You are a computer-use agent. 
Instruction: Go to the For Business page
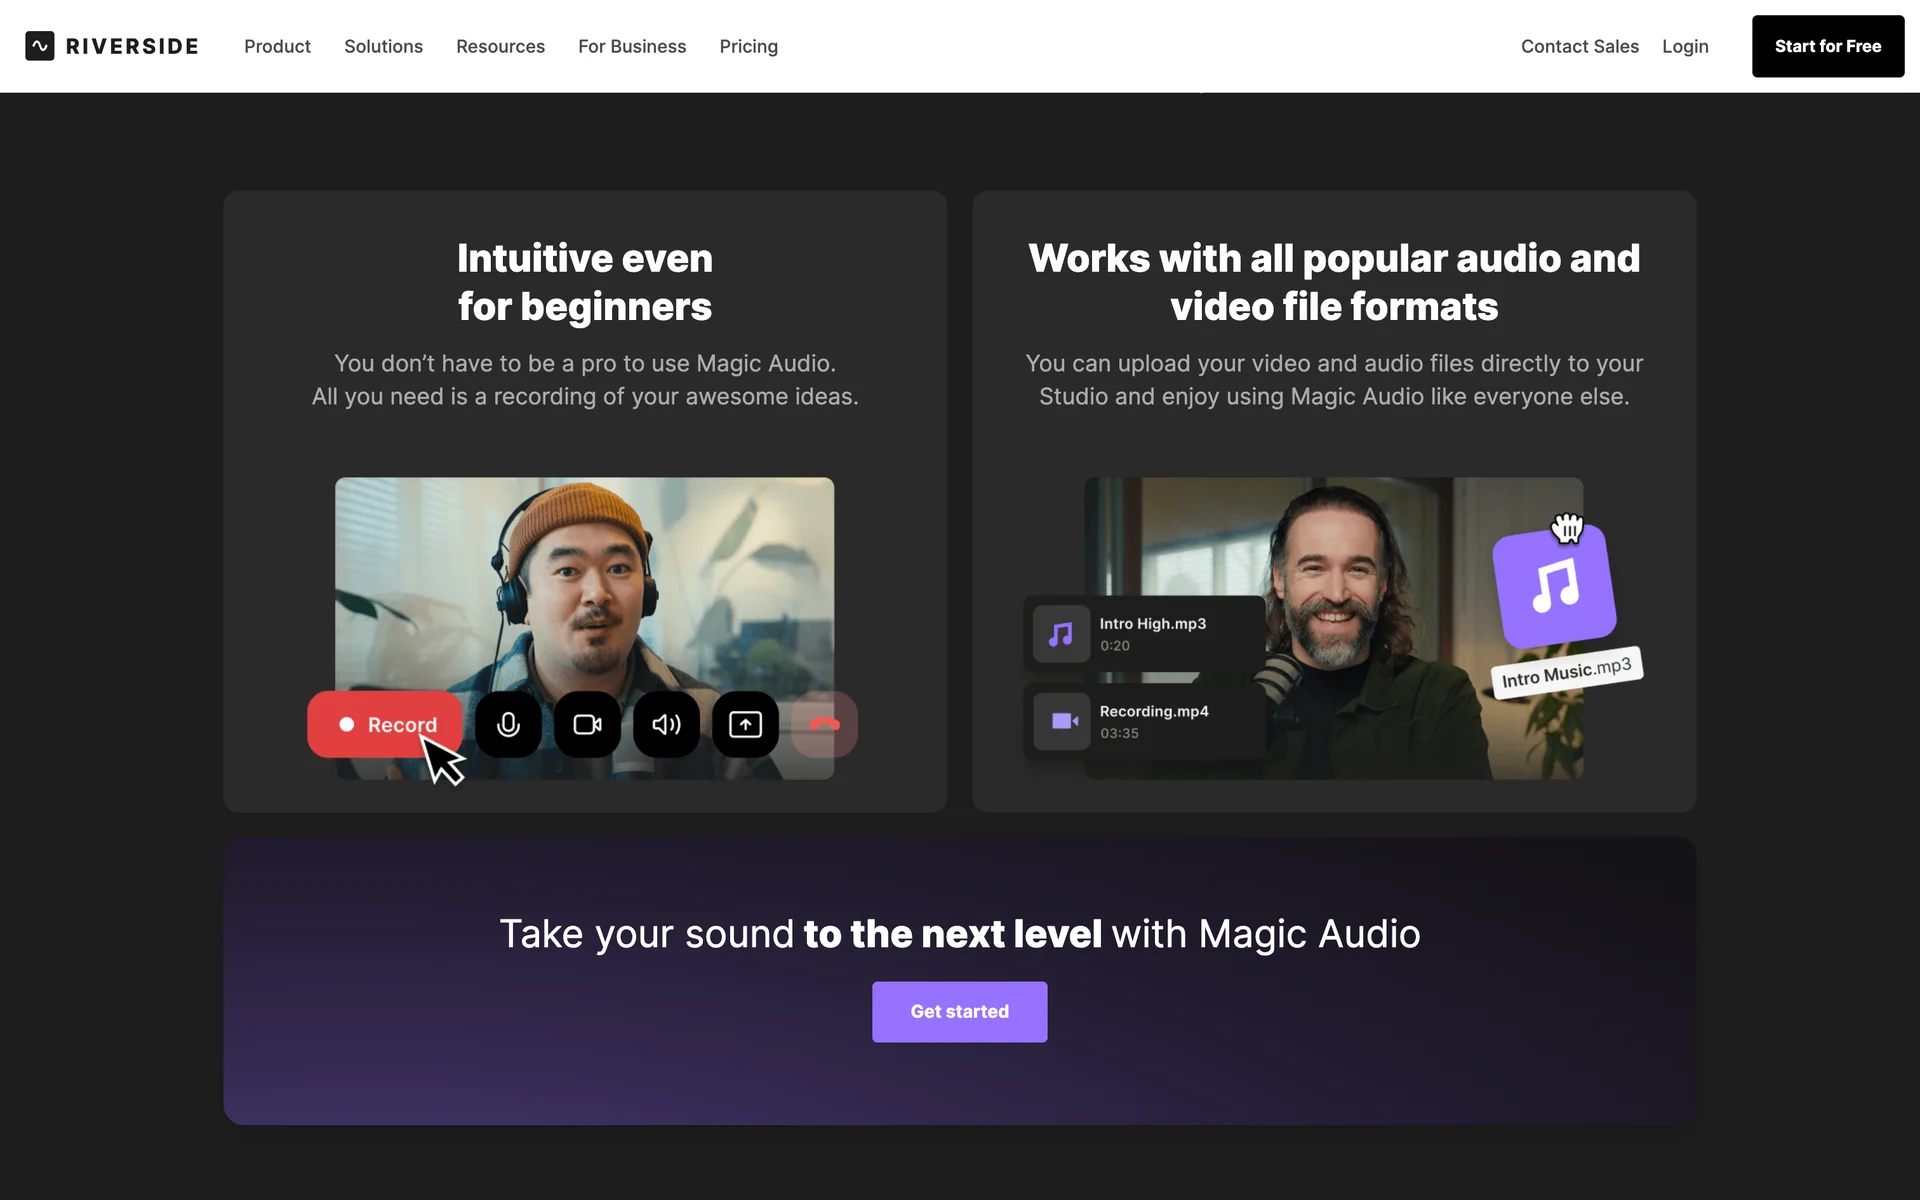[632, 46]
